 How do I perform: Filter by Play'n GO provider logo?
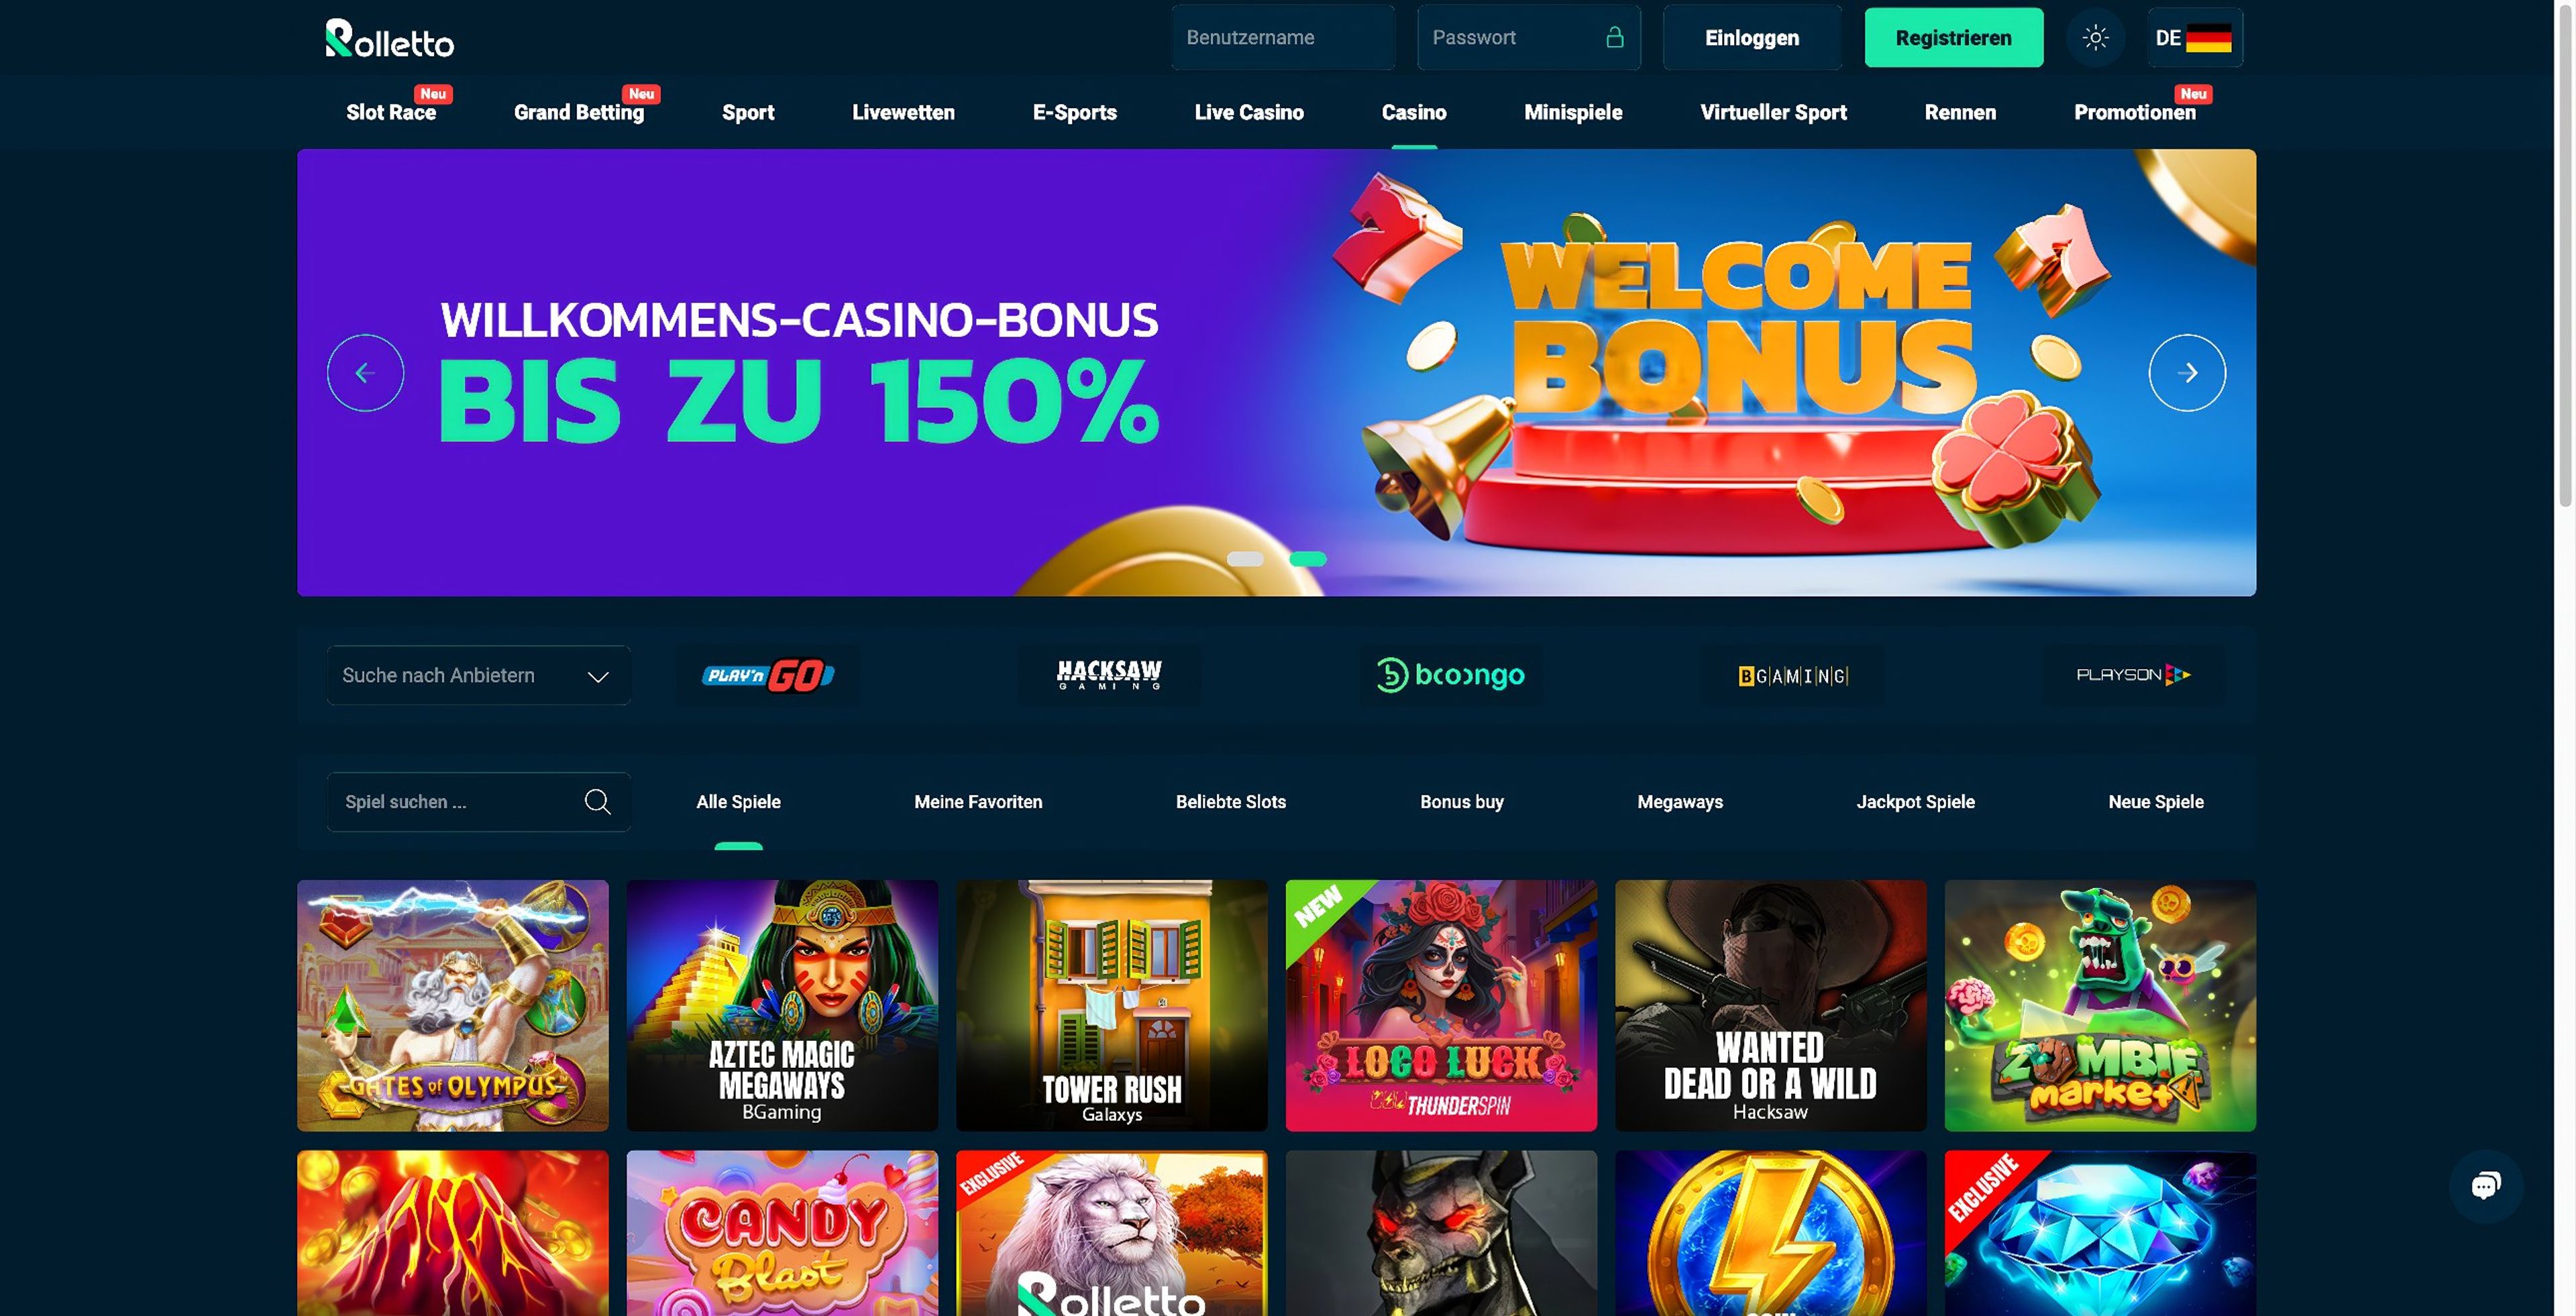coord(768,676)
